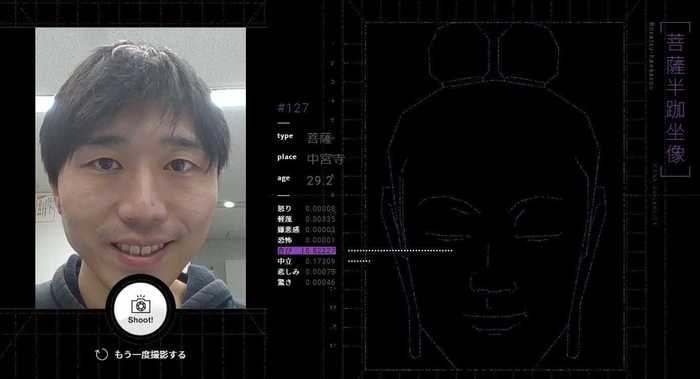700x379 pixels.
Task: Click the 悲しみ emotion row
Action: pos(306,271)
